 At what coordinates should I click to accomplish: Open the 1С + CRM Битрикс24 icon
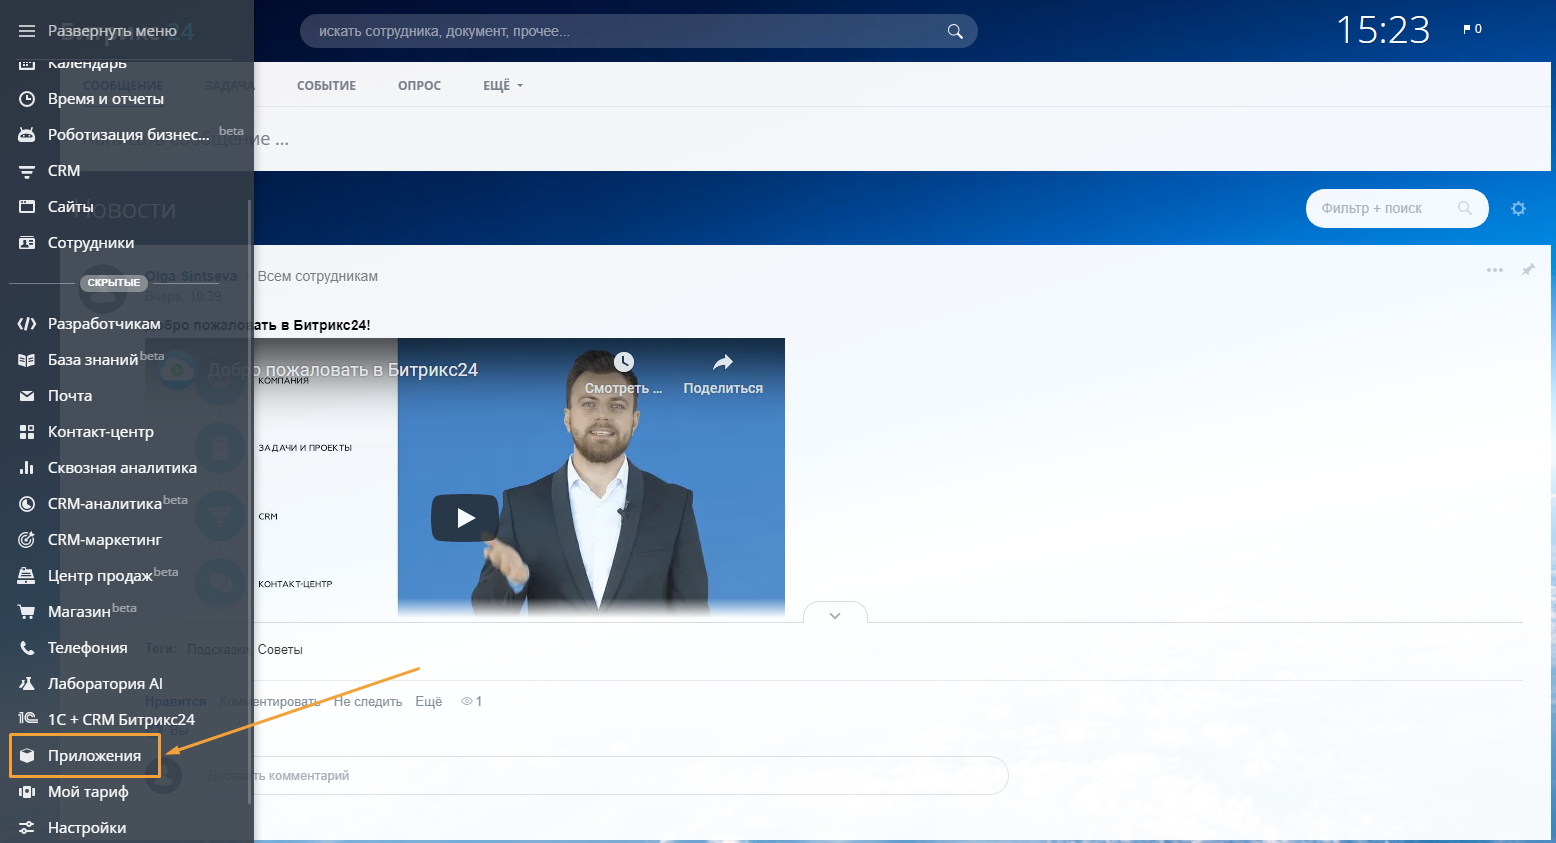coord(27,720)
